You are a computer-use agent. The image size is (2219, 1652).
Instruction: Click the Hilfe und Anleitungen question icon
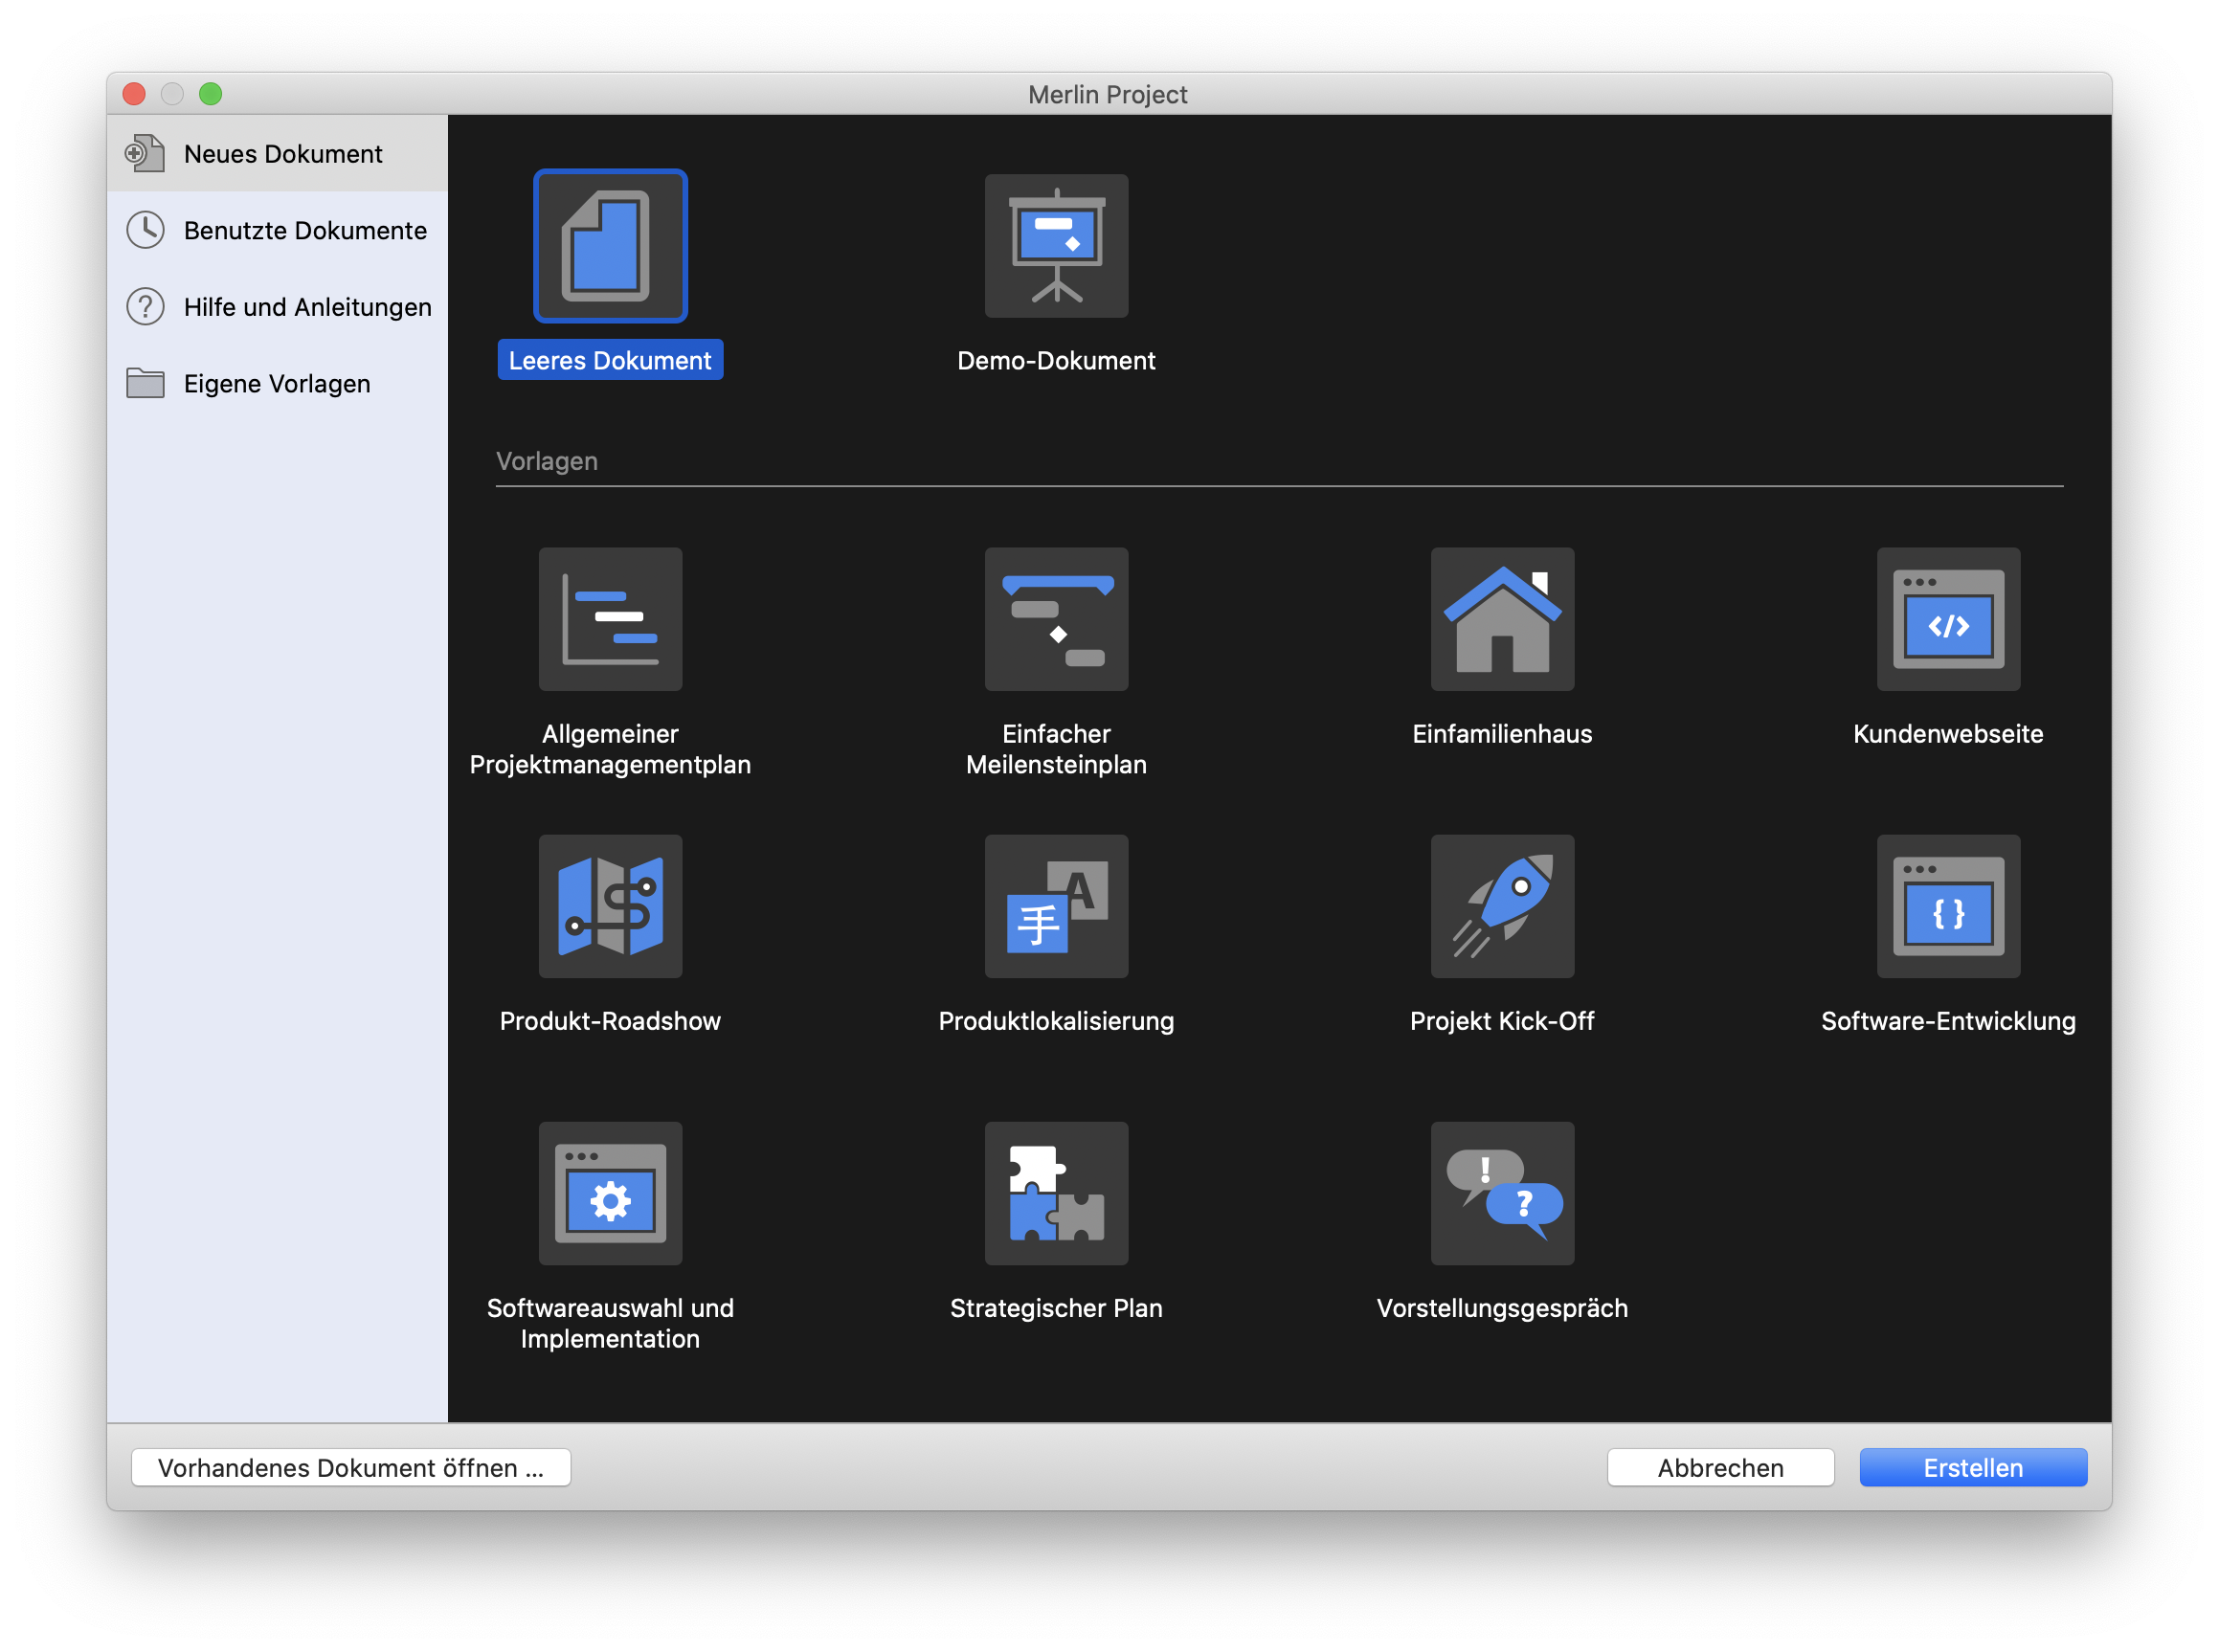(145, 307)
